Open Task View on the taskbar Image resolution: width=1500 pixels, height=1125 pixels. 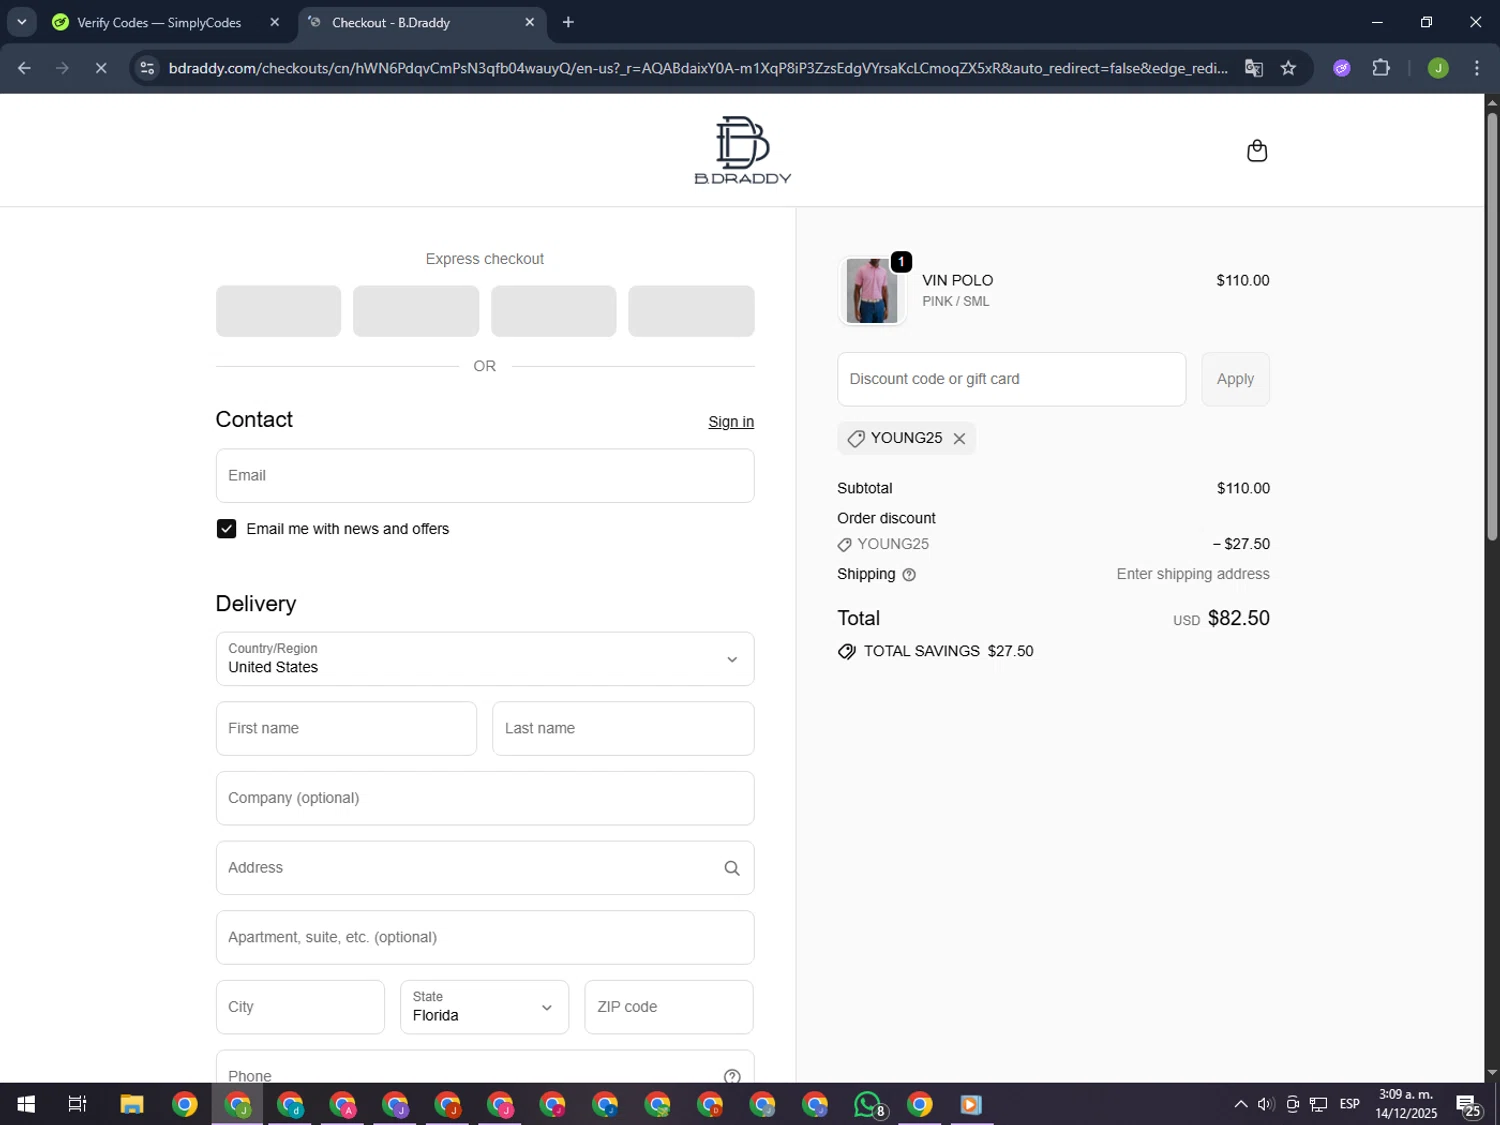pos(77,1105)
